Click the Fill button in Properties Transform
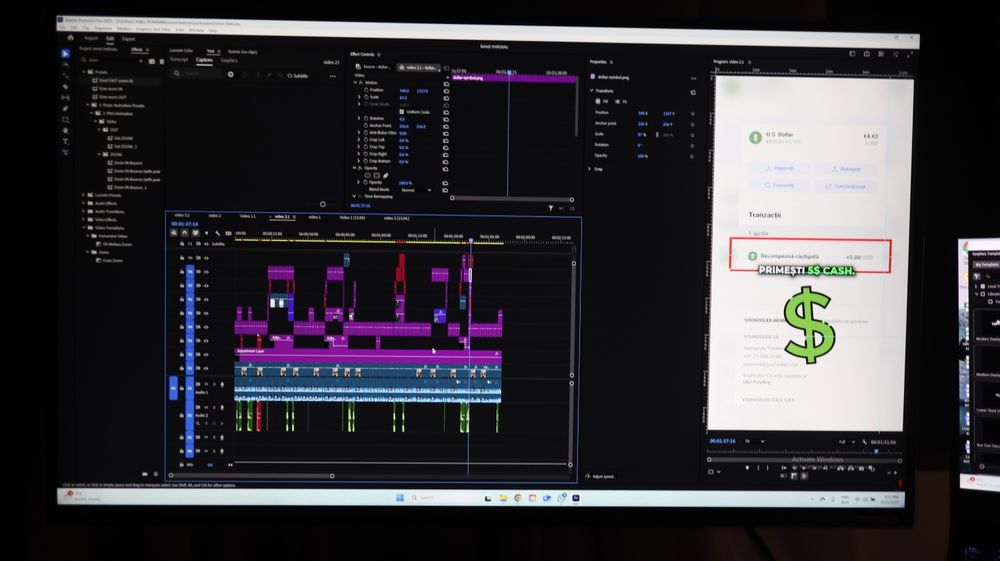 coord(601,101)
